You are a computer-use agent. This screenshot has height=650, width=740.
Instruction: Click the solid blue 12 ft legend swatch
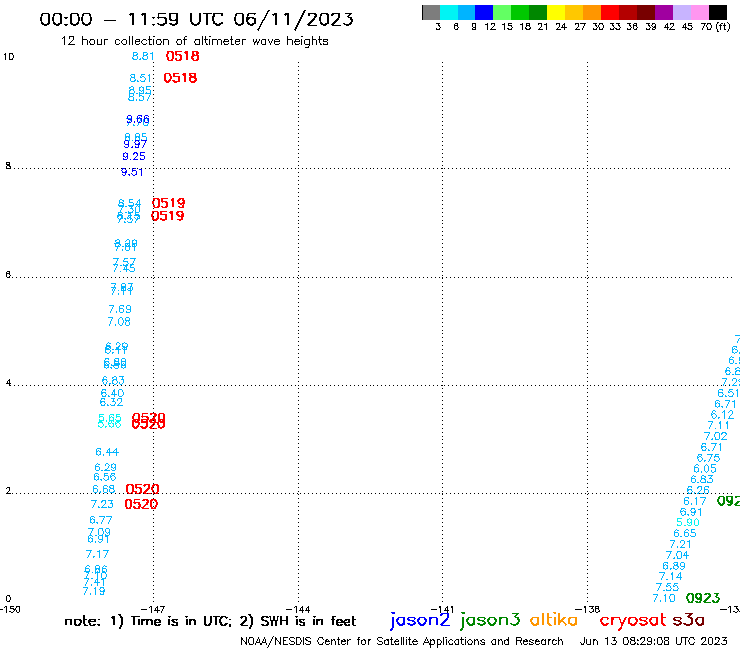pos(484,12)
